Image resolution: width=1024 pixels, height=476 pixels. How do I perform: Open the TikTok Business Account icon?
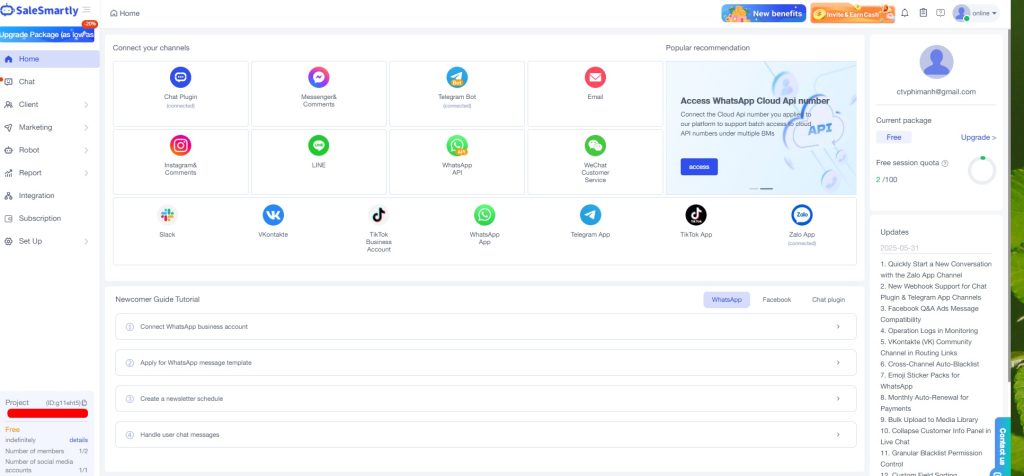[x=379, y=215]
